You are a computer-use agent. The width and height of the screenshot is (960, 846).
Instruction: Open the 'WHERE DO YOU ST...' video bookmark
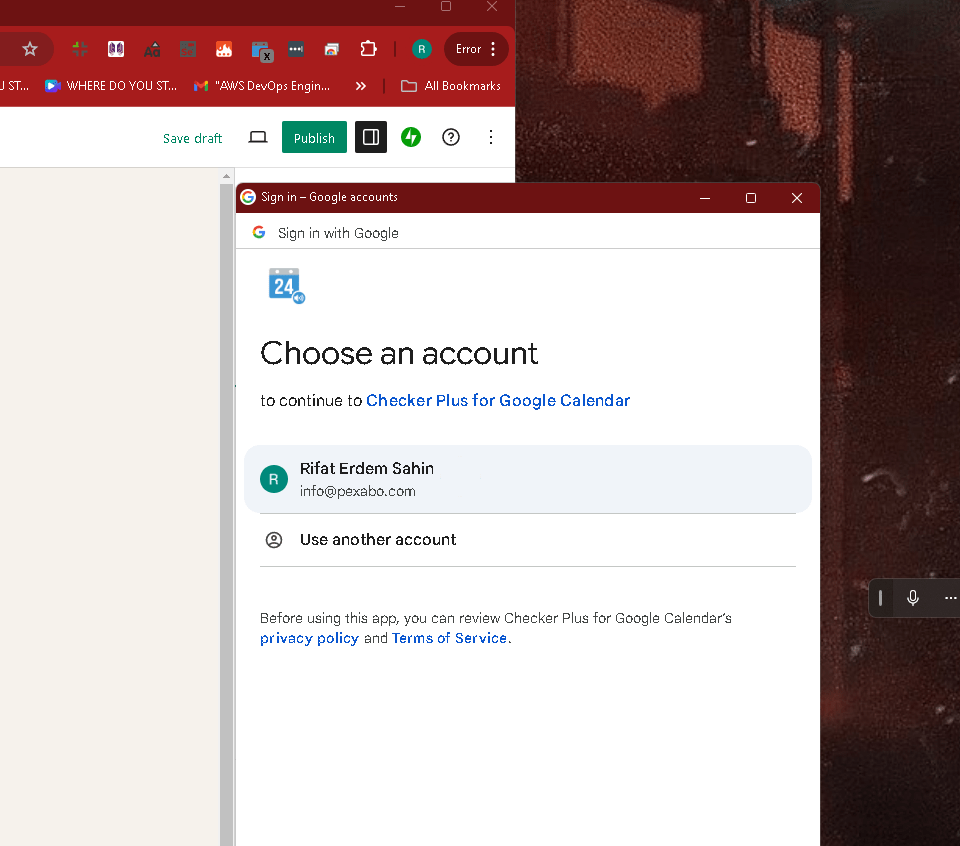pyautogui.click(x=111, y=86)
